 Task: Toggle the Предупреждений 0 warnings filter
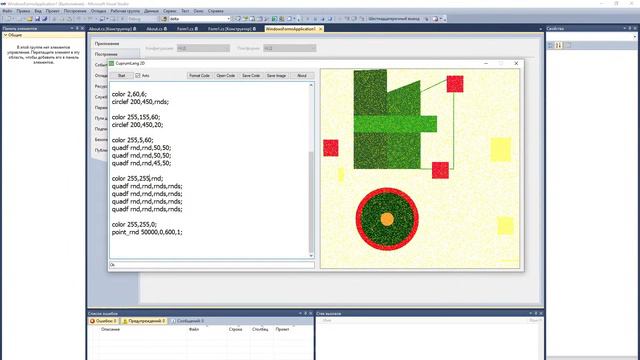[x=144, y=321]
